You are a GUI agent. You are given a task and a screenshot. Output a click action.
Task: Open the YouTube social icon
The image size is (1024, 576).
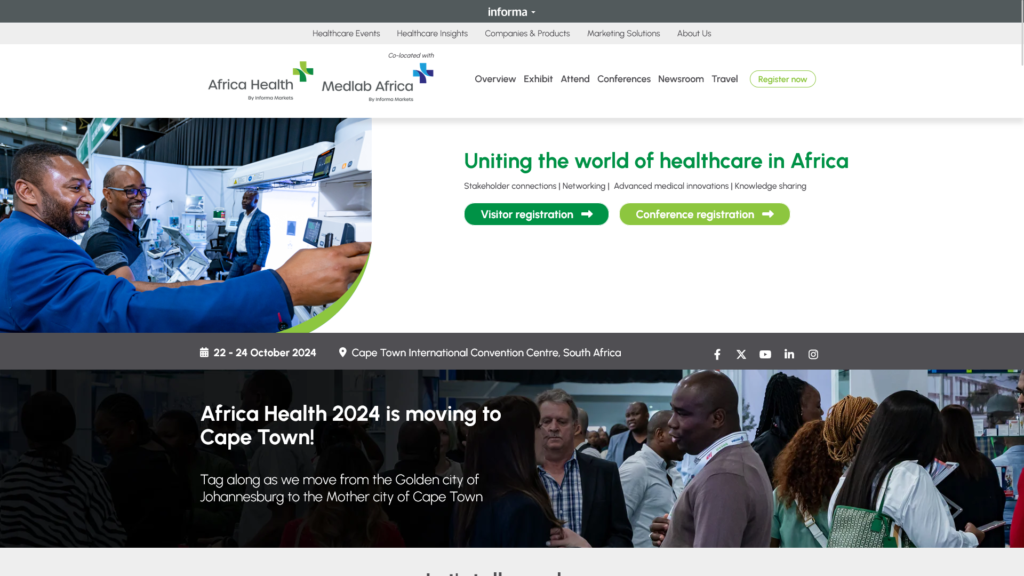[x=765, y=354]
